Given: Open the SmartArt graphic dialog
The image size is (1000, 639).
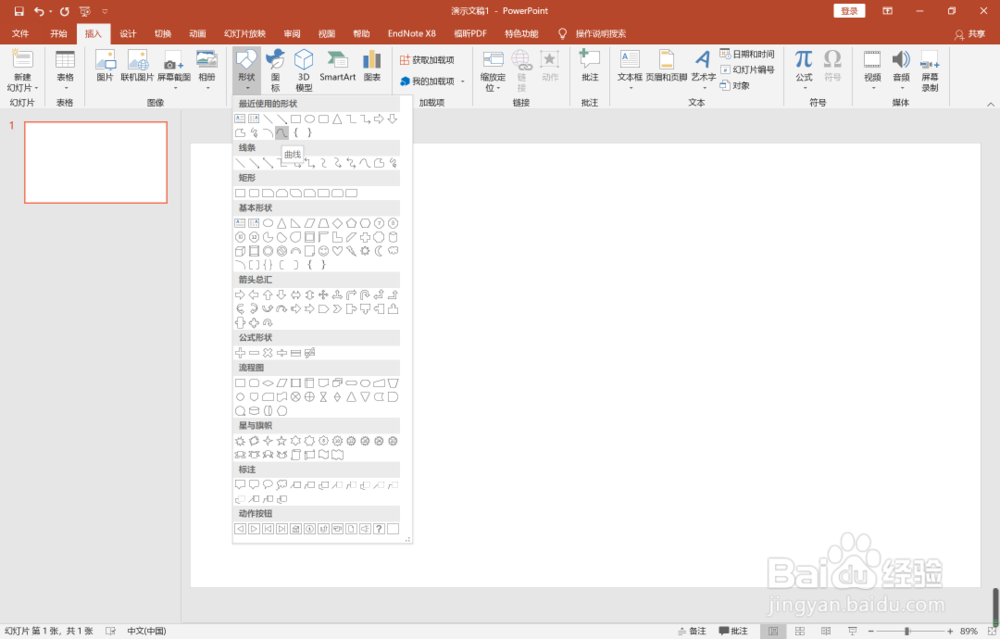Looking at the screenshot, I should point(337,66).
